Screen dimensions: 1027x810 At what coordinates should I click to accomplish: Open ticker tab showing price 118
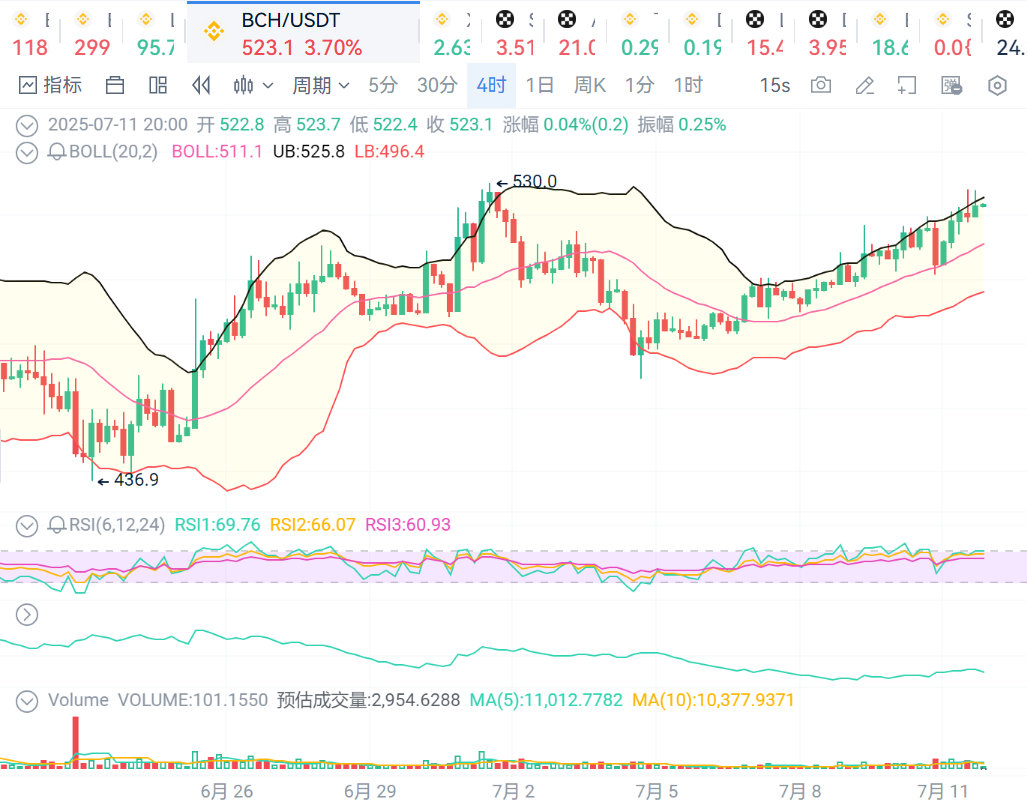[x=30, y=33]
